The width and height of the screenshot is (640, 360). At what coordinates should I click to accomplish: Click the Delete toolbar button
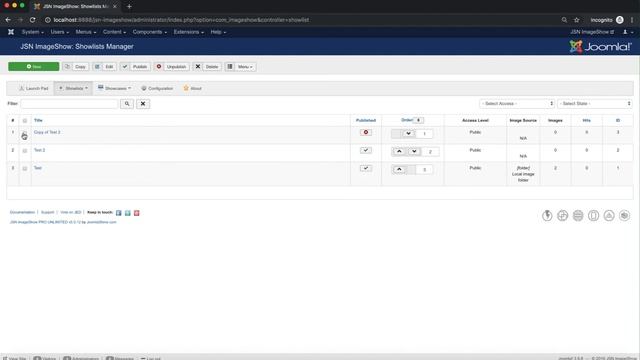207,67
